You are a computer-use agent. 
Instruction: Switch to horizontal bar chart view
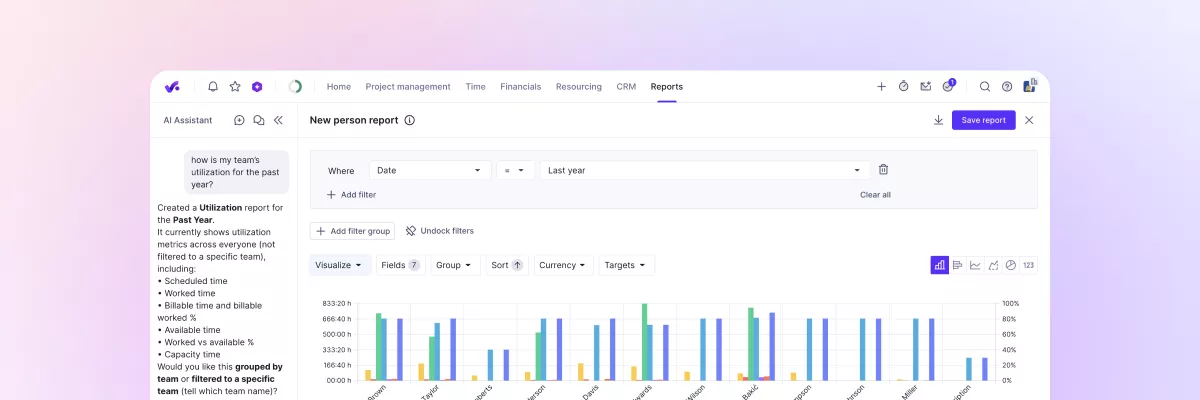coord(957,265)
